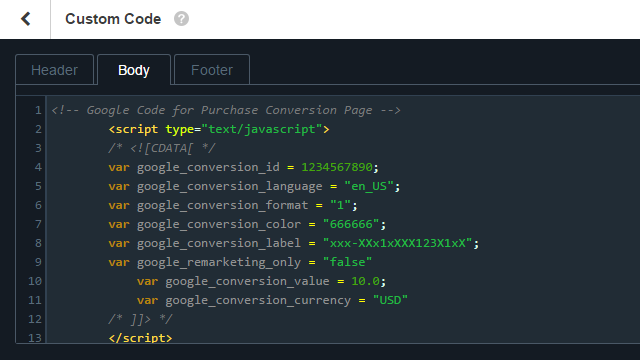Open the Footer tab
The image size is (640, 360).
tap(212, 70)
